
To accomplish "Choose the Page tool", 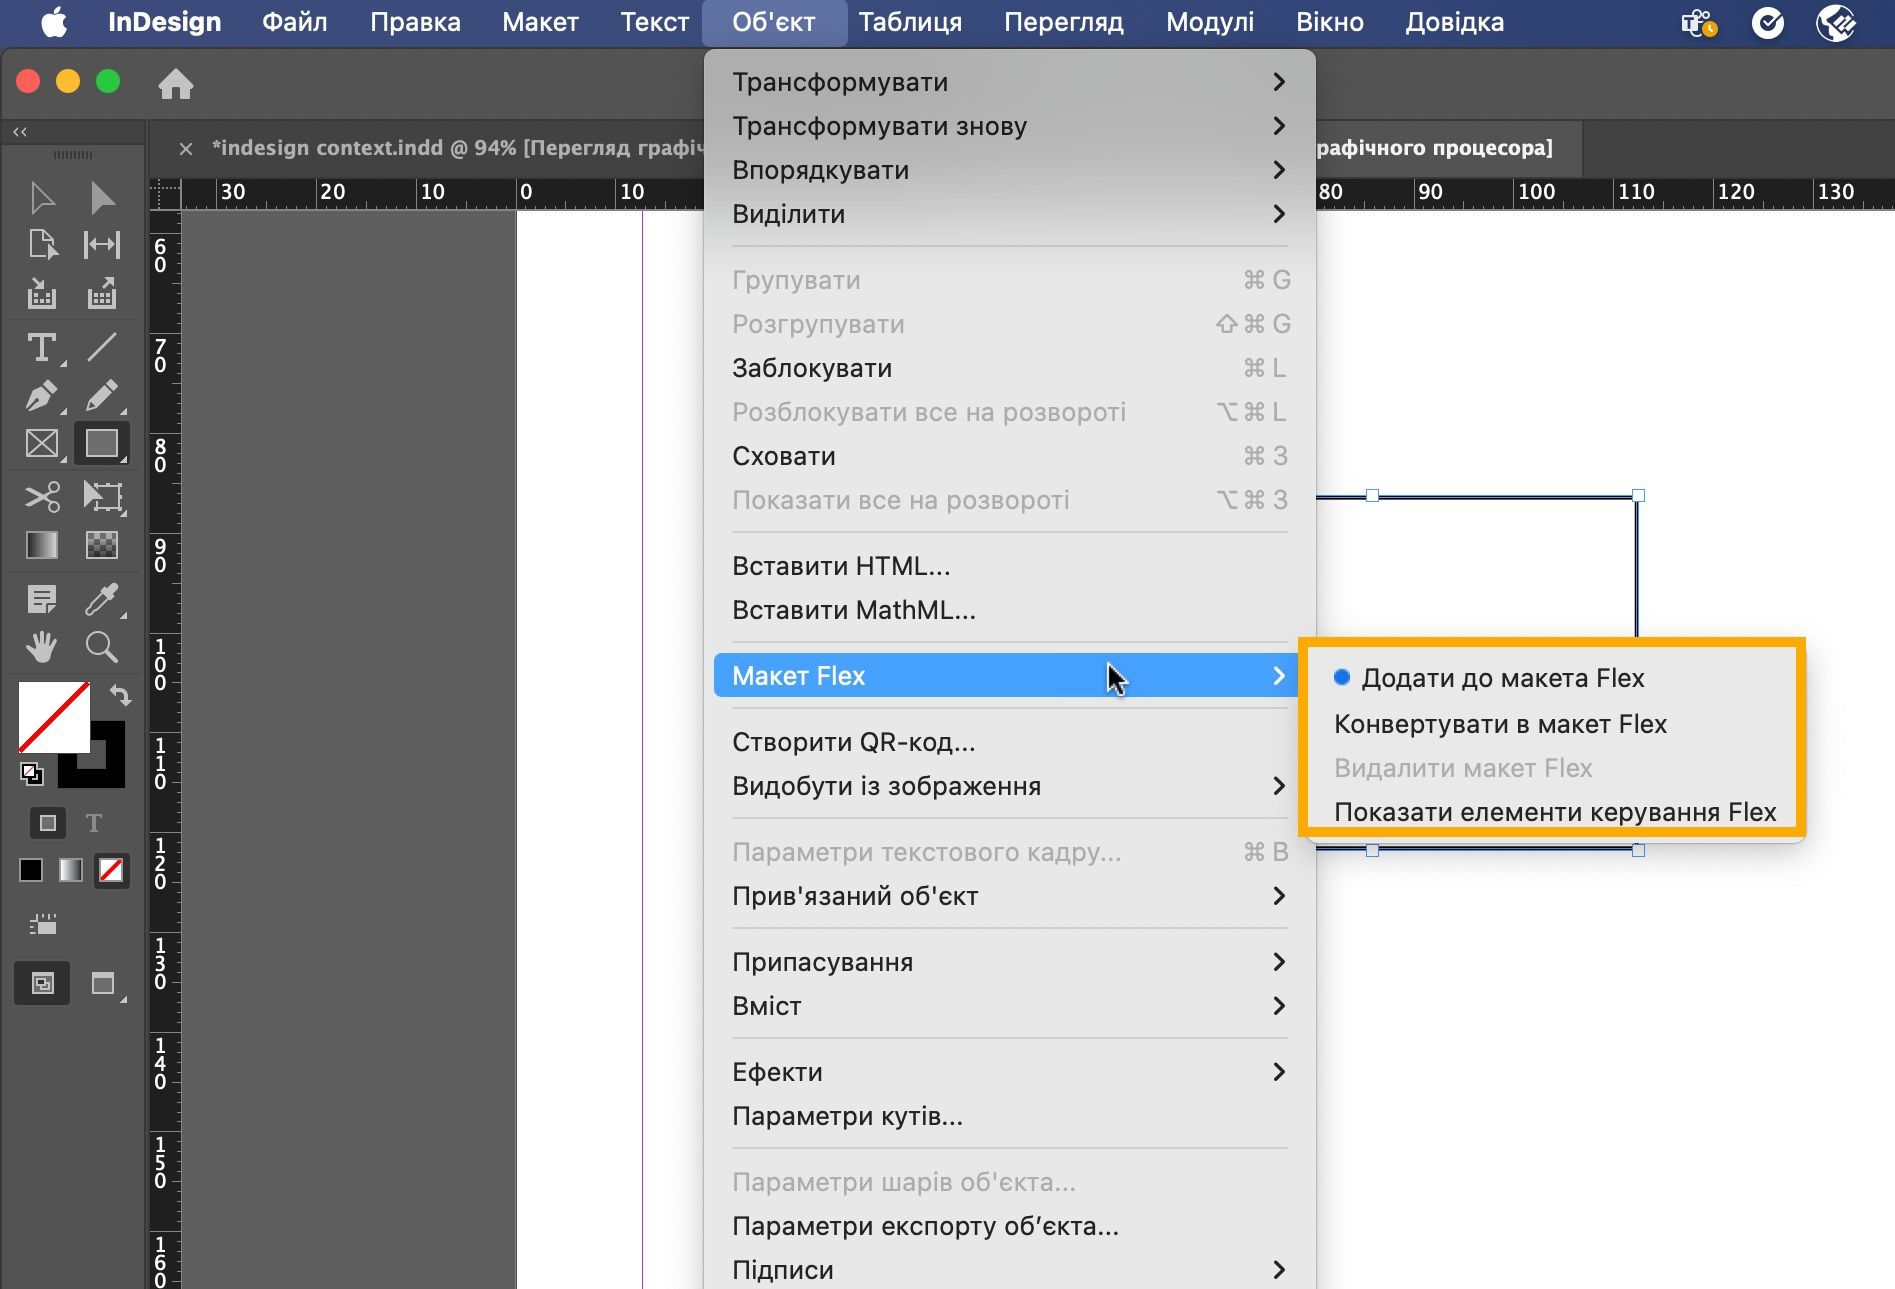I will (x=42, y=245).
